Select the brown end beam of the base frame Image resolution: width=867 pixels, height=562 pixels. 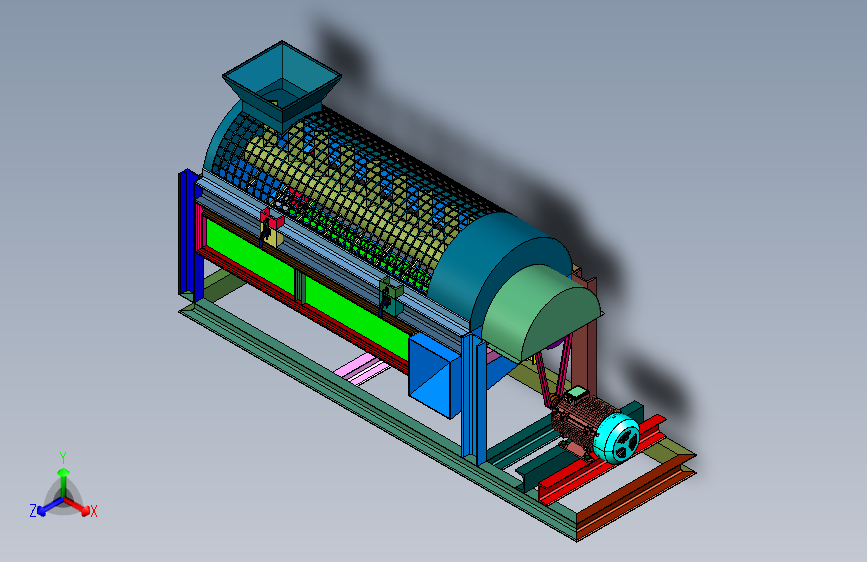pos(636,497)
